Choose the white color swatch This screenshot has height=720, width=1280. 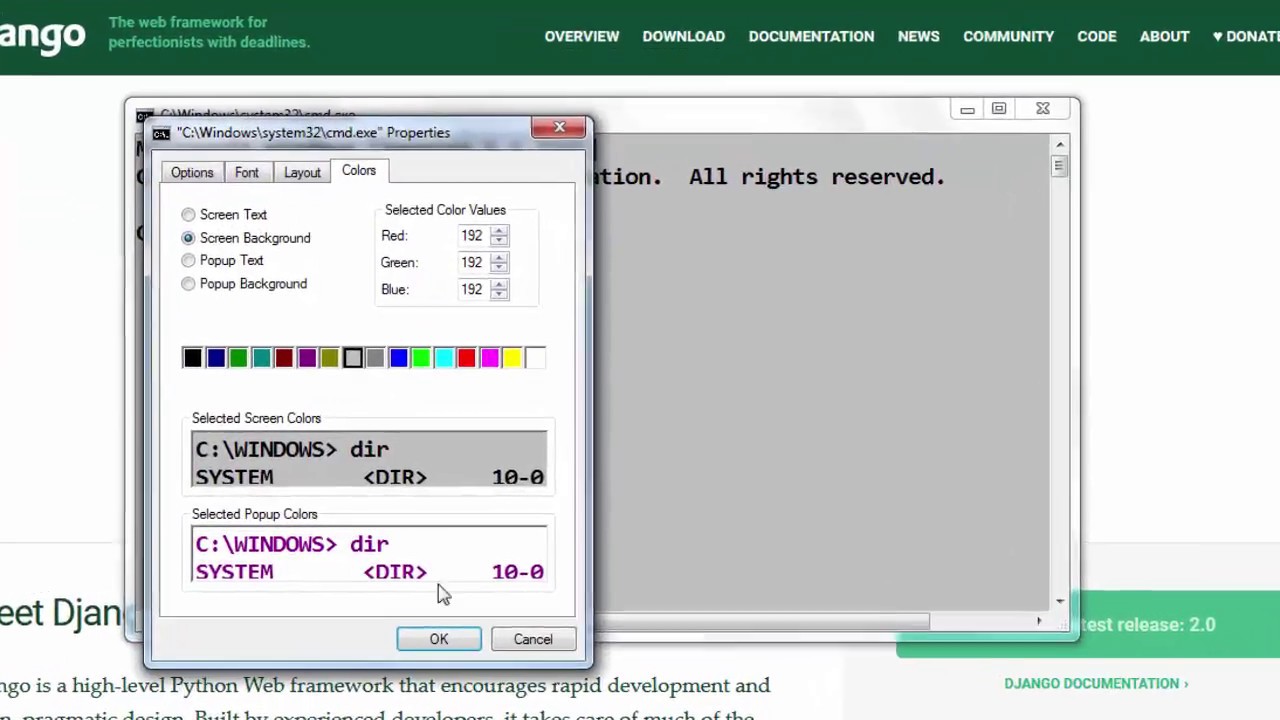535,358
